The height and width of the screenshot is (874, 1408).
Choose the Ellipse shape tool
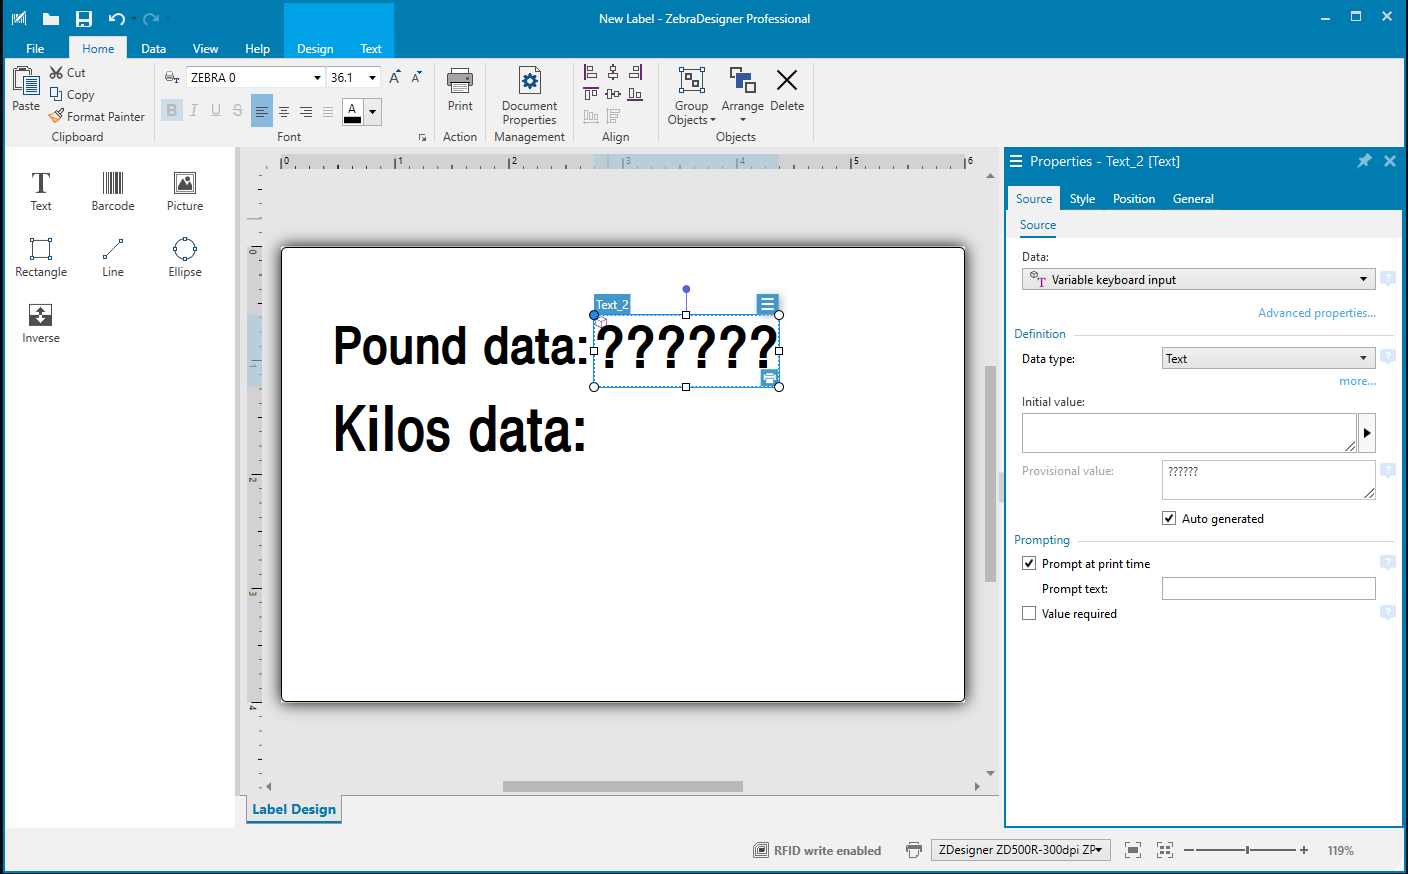[184, 256]
